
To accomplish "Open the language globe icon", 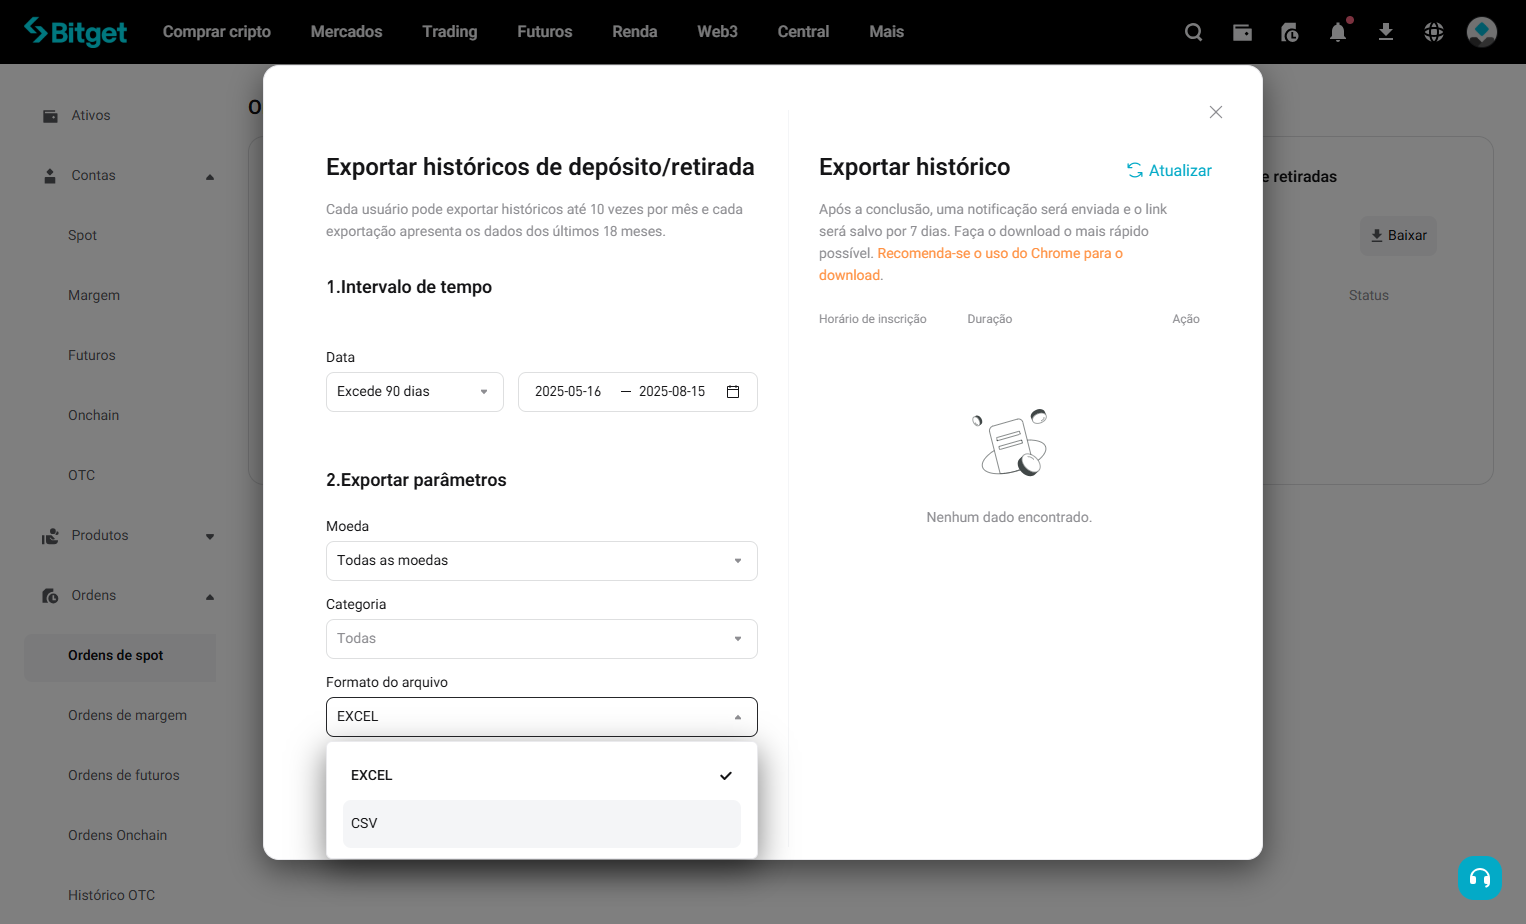I will click(1434, 32).
